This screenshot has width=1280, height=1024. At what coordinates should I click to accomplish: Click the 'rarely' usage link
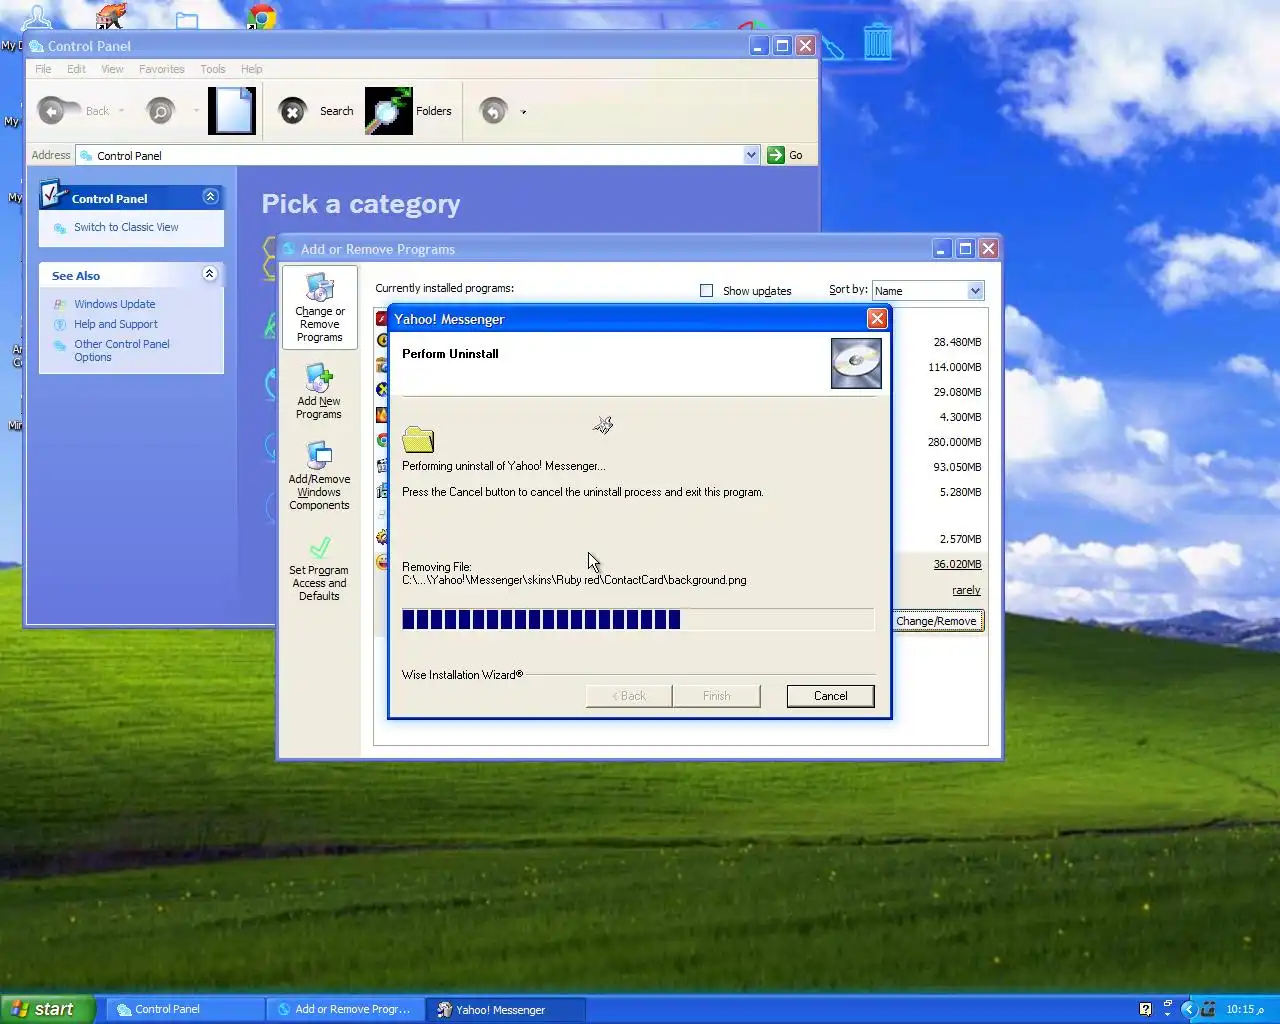coord(966,590)
